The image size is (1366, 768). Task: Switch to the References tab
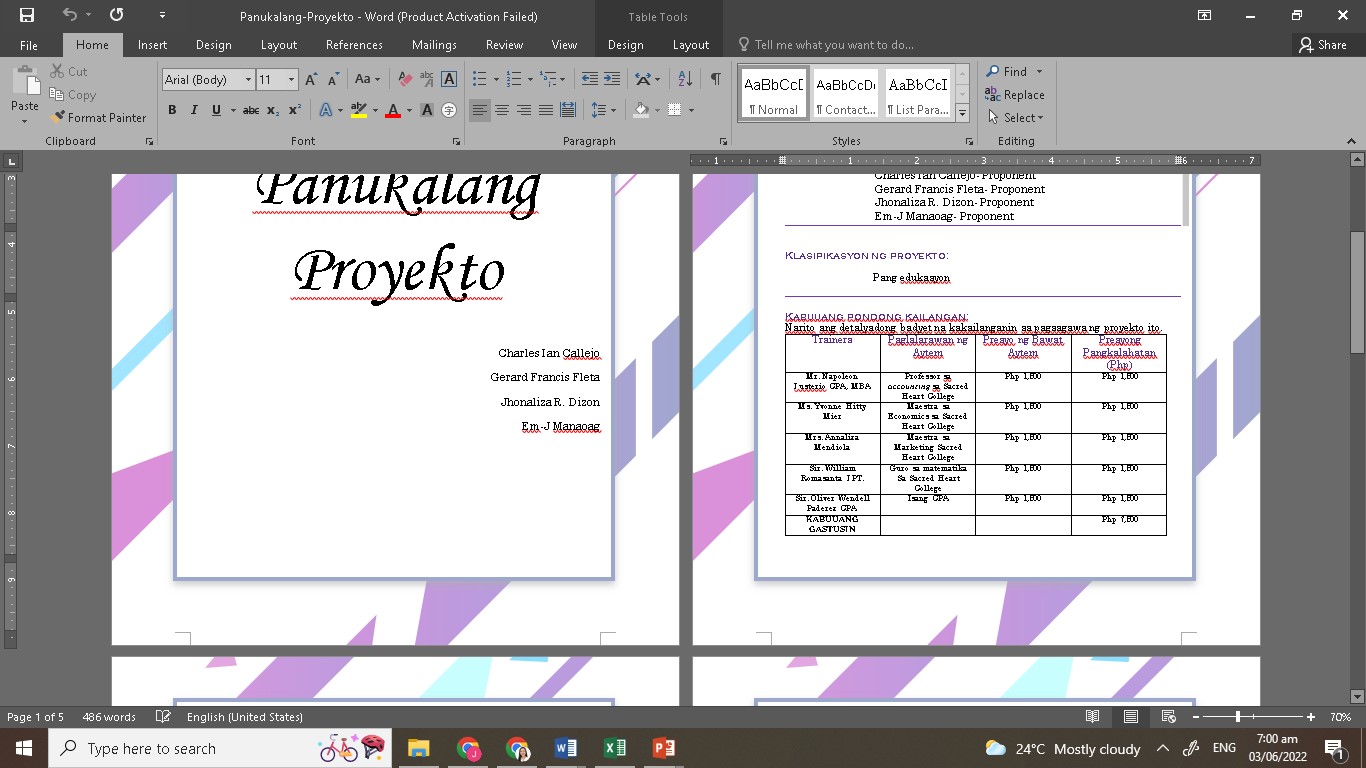coord(354,45)
